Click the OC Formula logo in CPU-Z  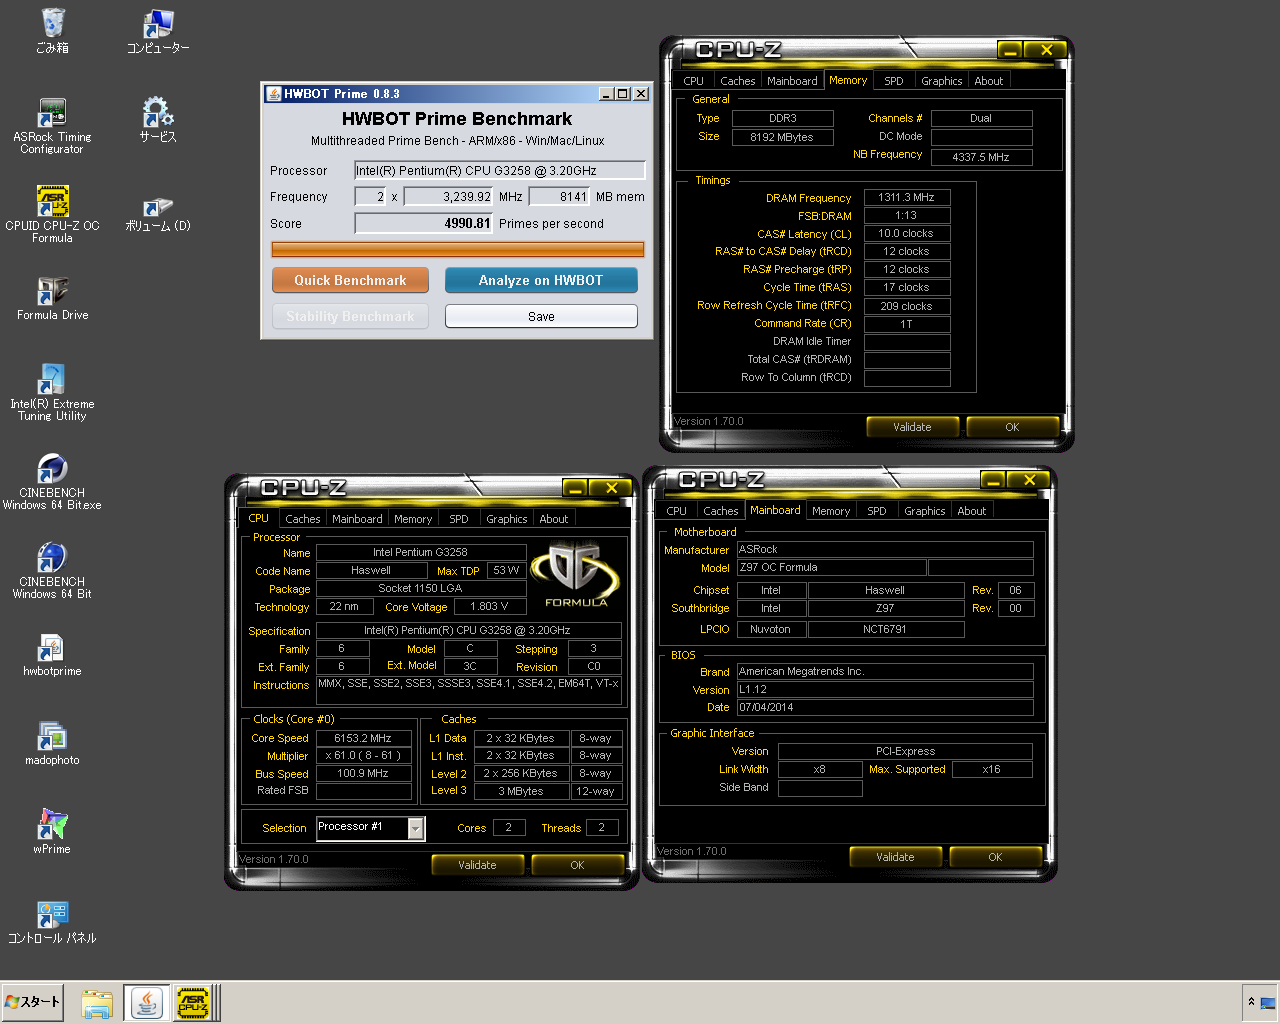(575, 574)
